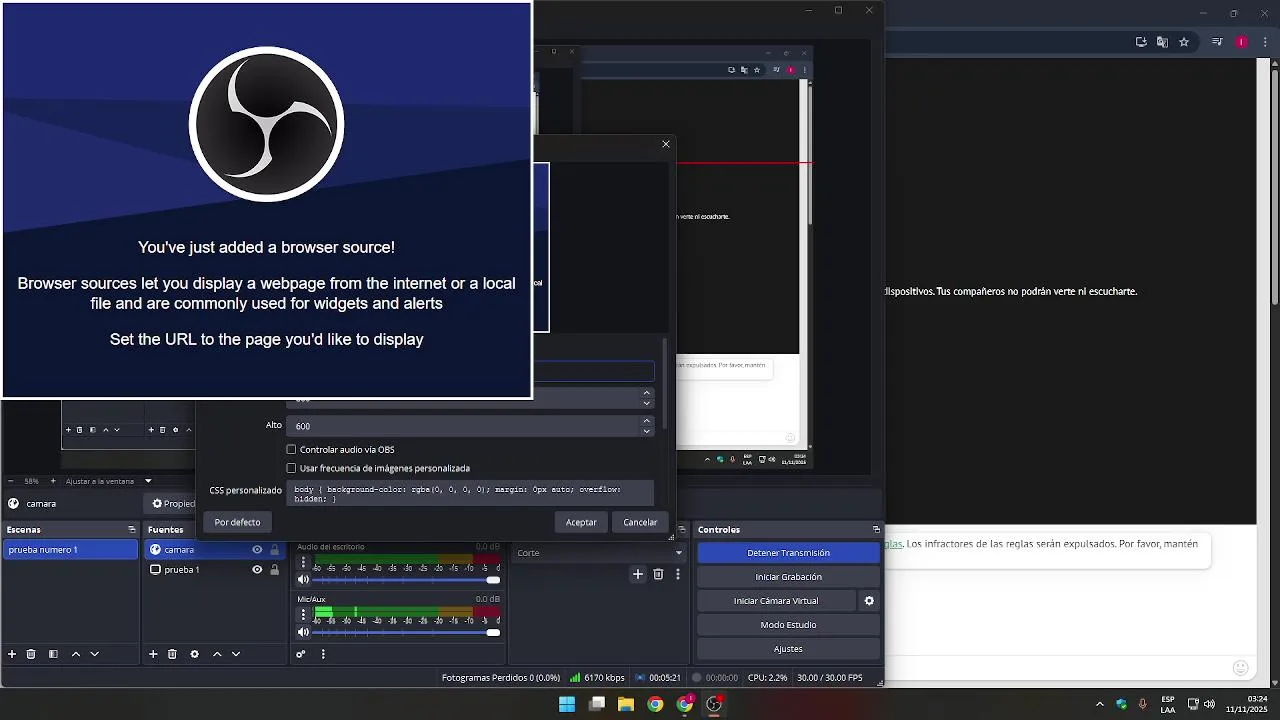1280x720 pixels.
Task: Open Chrome three-dot menu
Action: 1263,42
